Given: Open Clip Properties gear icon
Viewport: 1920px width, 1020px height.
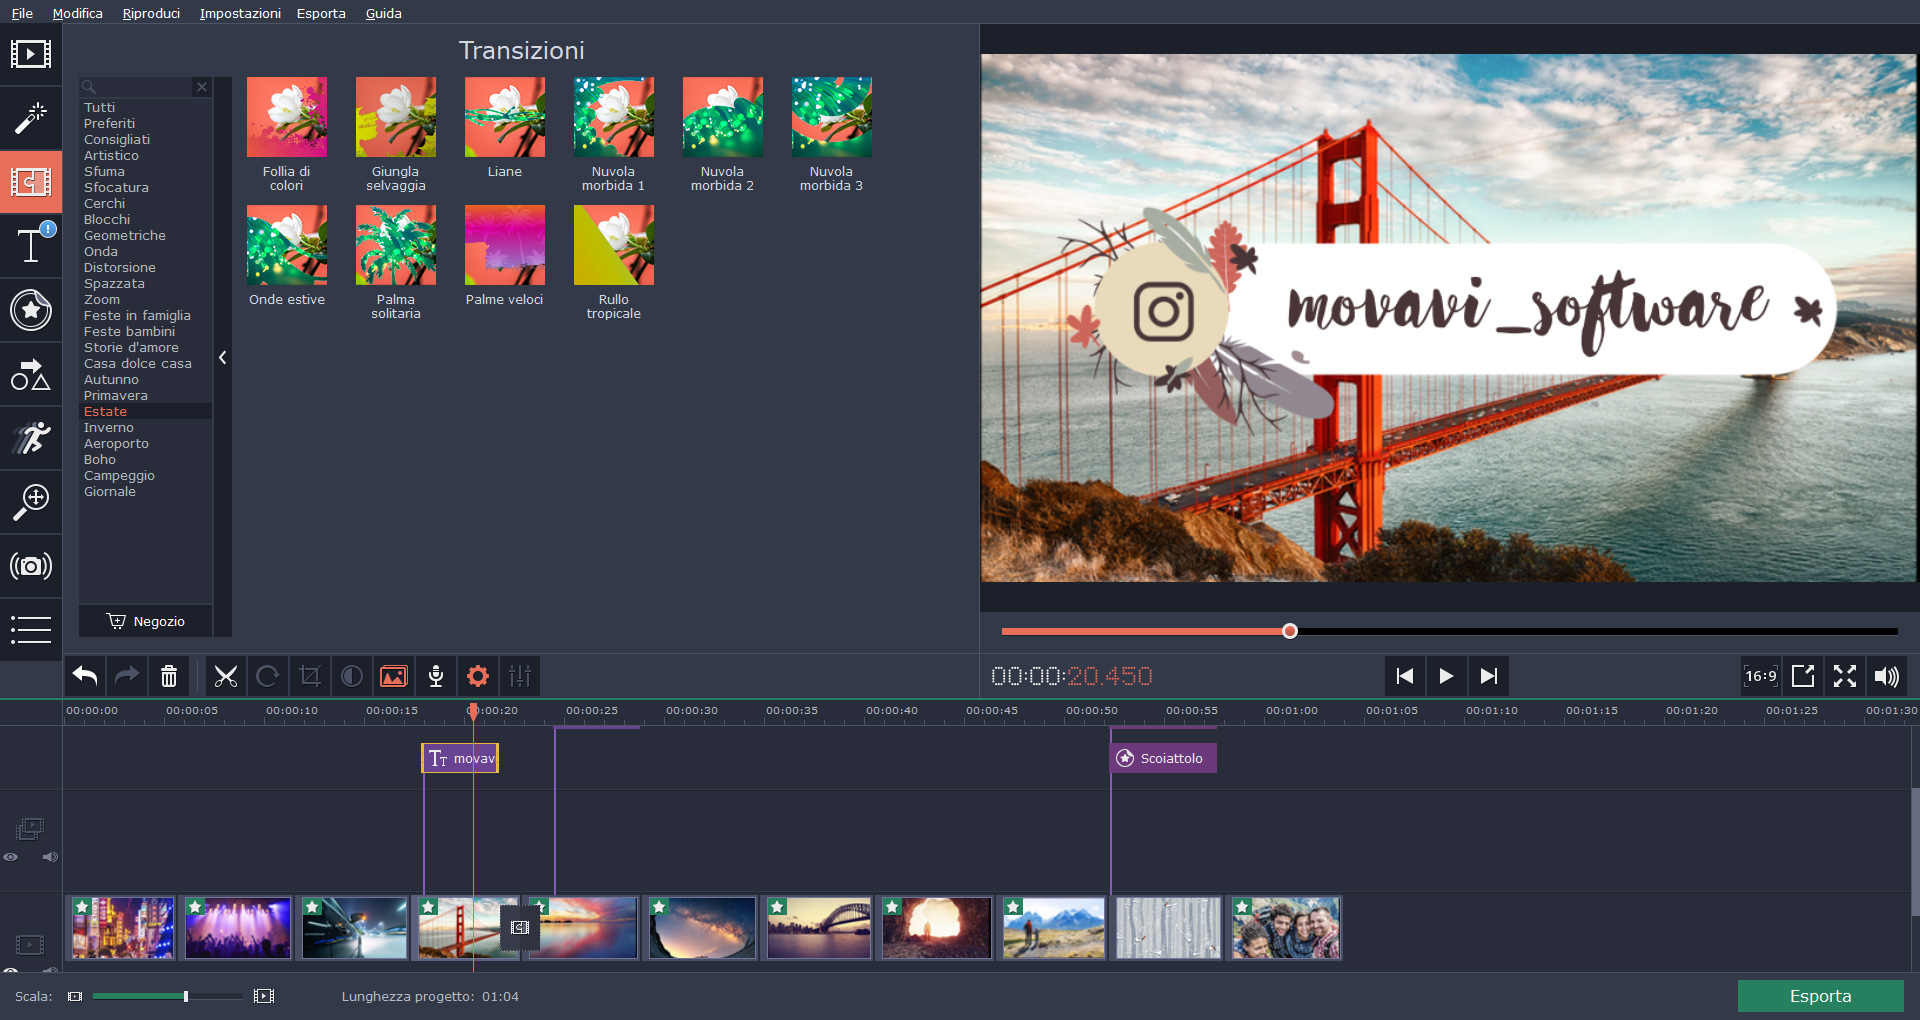Looking at the screenshot, I should pyautogui.click(x=478, y=677).
